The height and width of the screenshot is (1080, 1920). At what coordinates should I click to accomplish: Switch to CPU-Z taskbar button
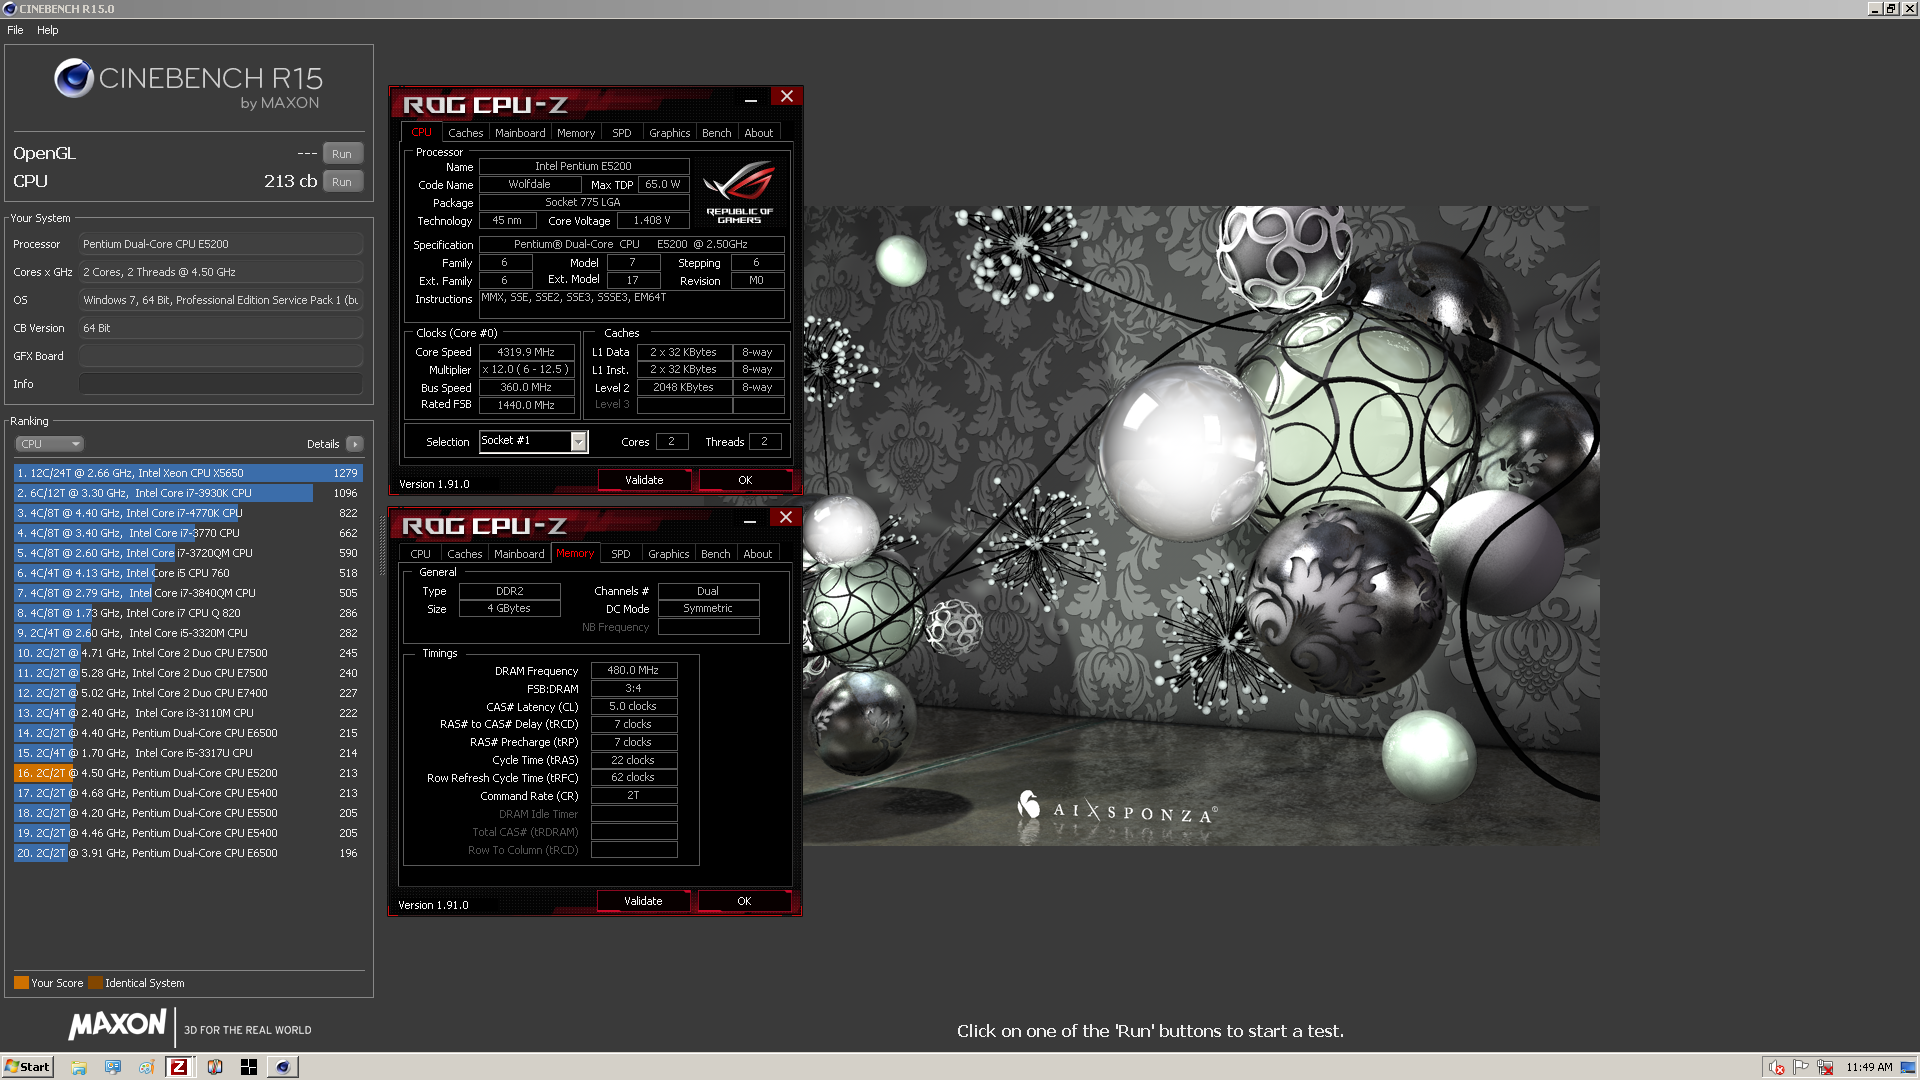(x=179, y=1067)
